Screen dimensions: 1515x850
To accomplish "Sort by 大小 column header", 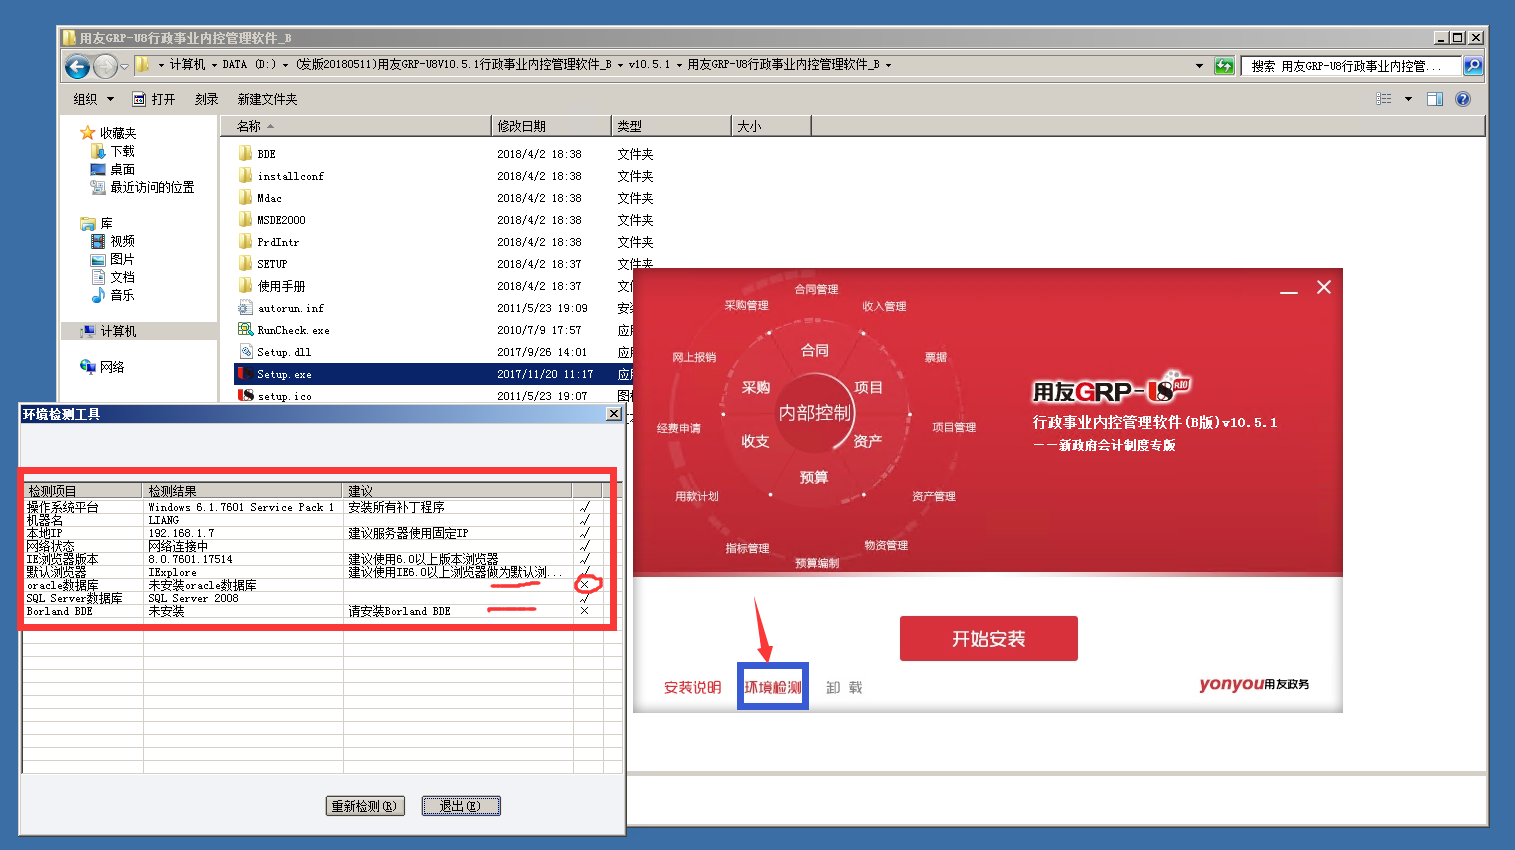I will pos(771,126).
